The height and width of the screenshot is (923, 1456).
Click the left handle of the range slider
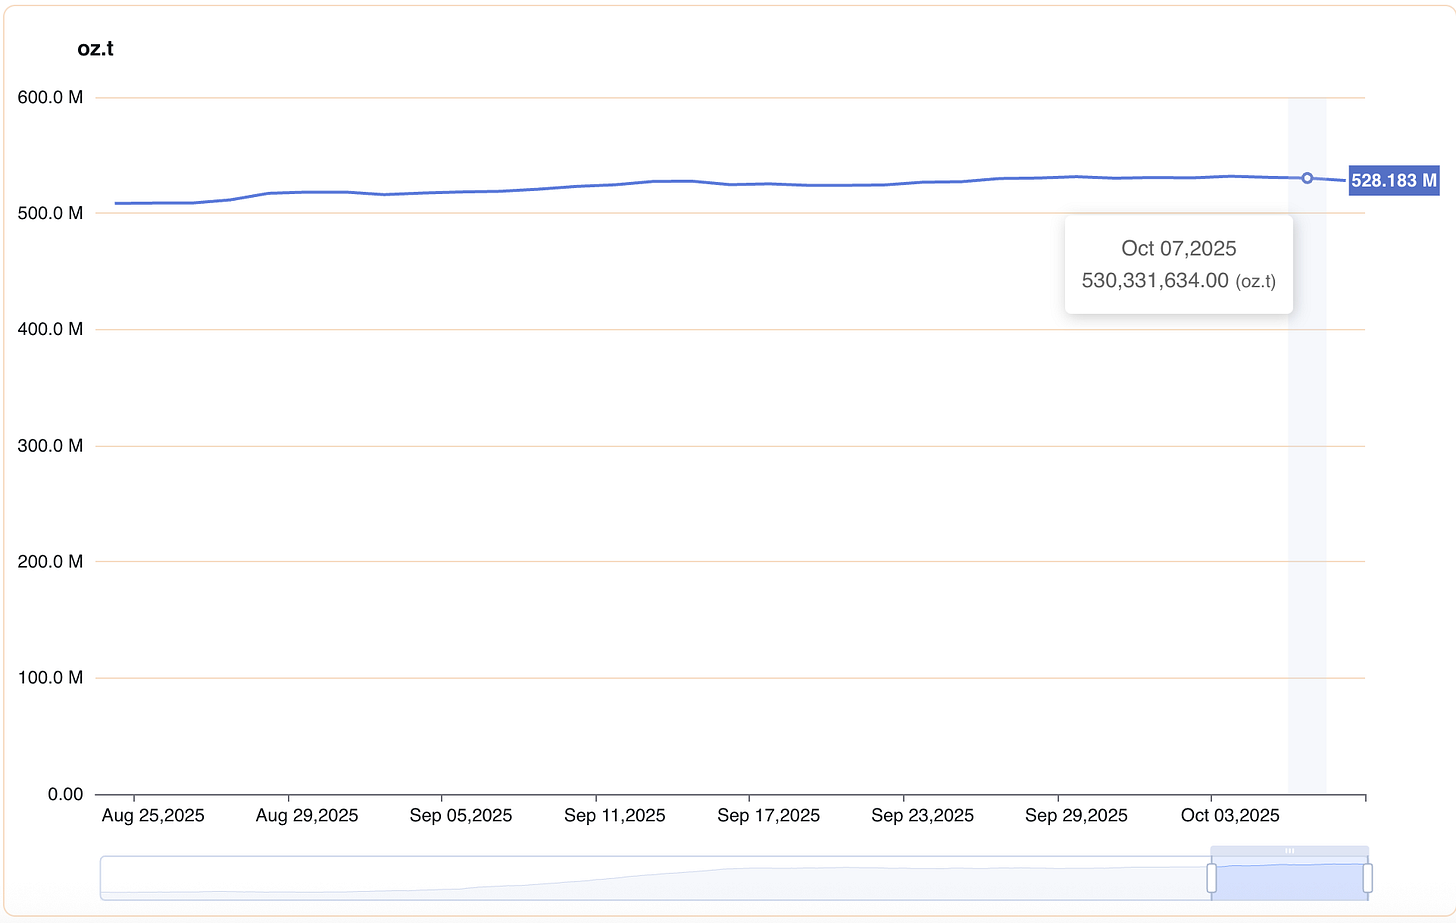1211,878
